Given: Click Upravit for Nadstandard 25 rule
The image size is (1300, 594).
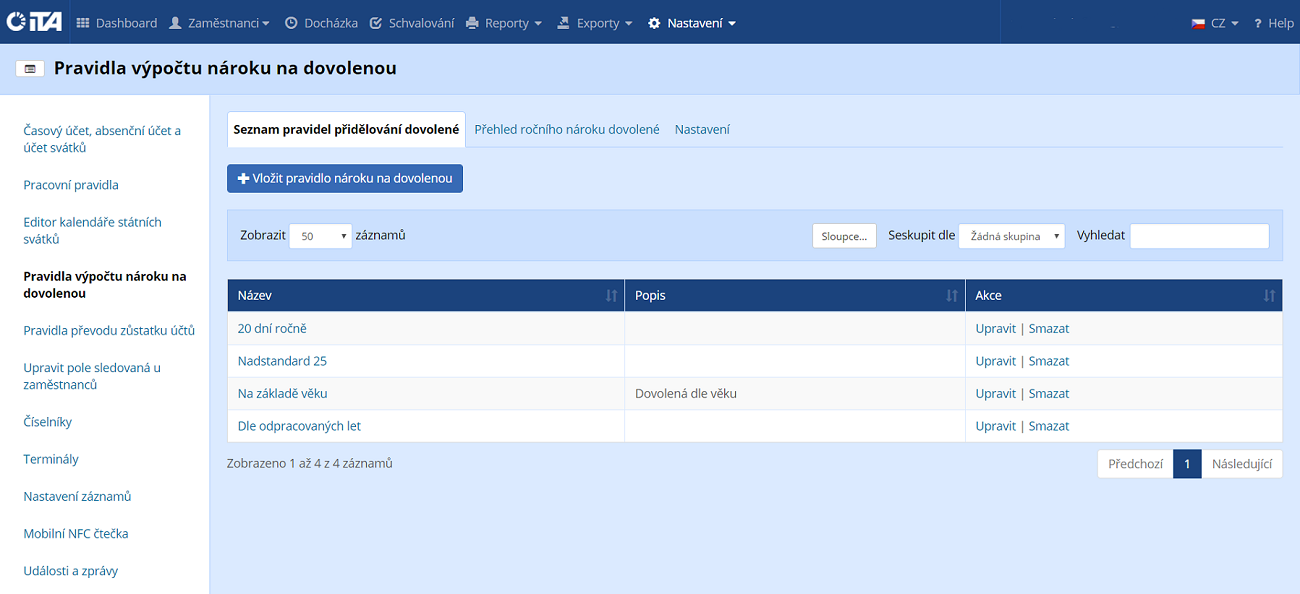Looking at the screenshot, I should click(x=995, y=361).
